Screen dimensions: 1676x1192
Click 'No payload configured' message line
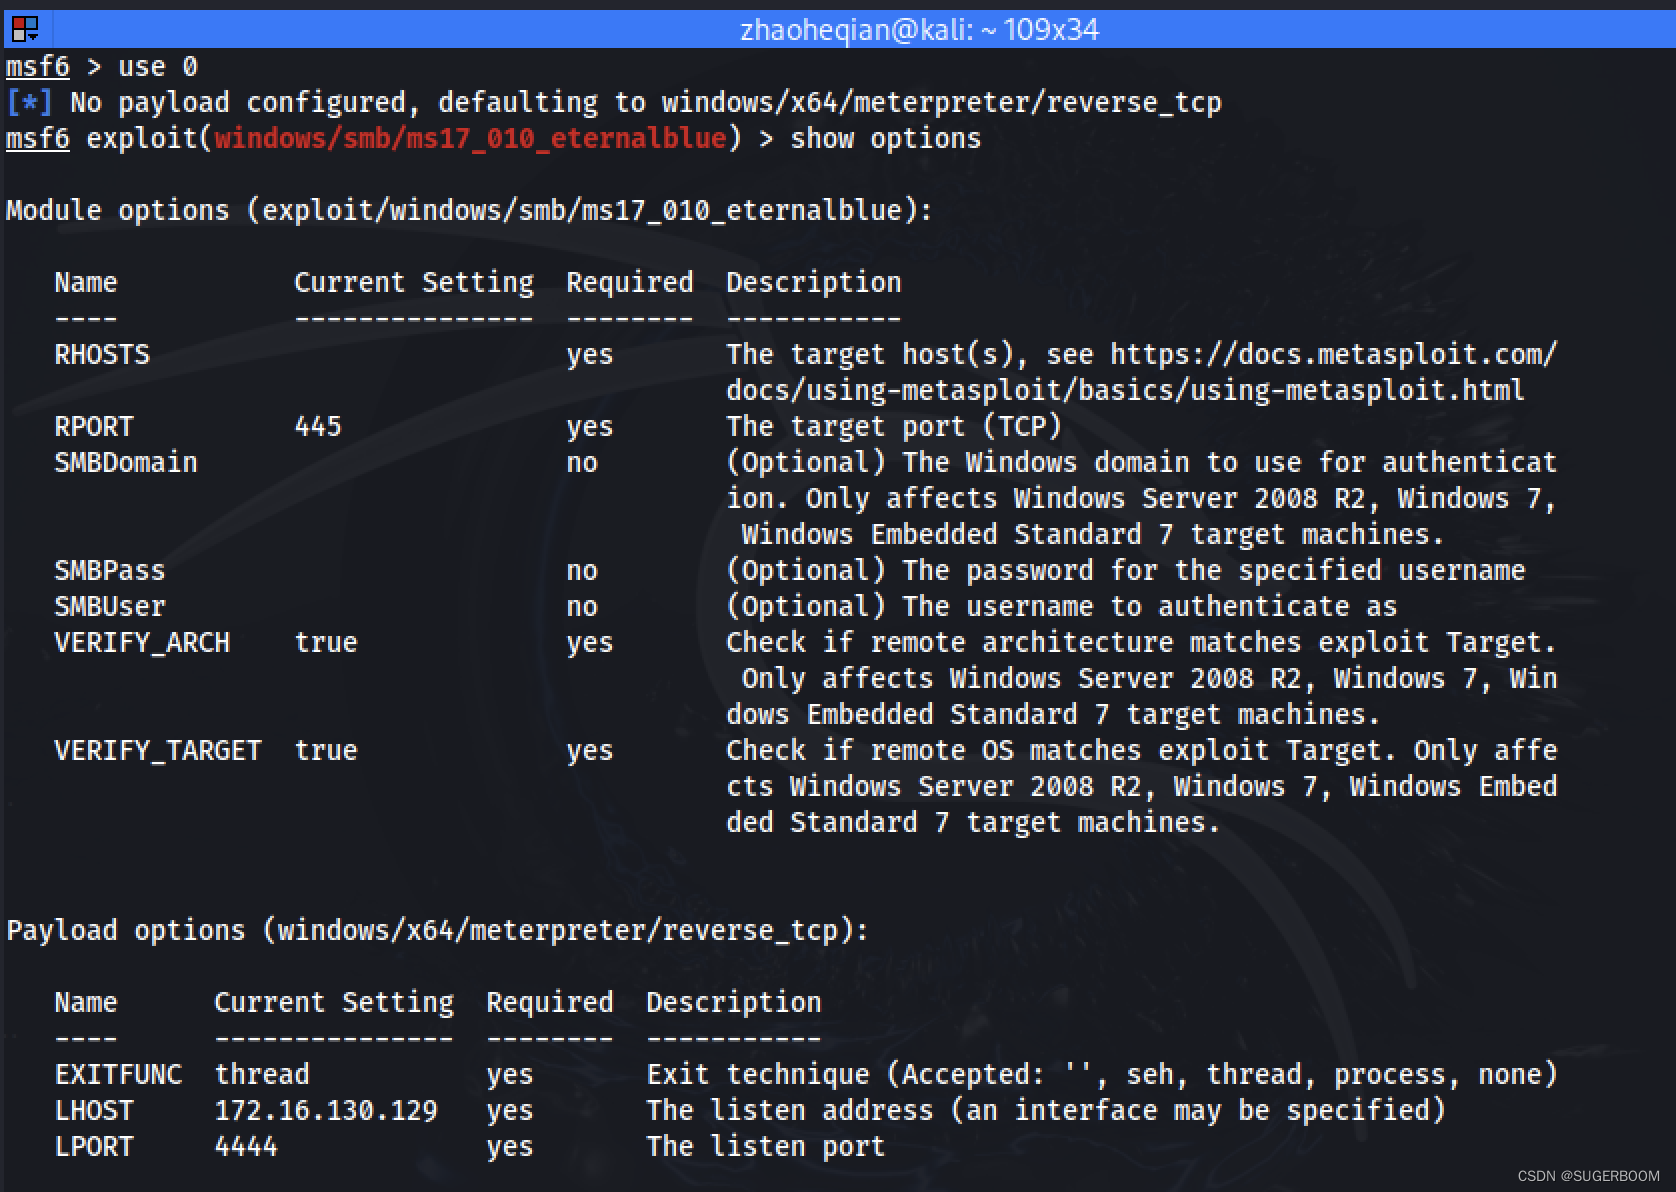coord(645,103)
